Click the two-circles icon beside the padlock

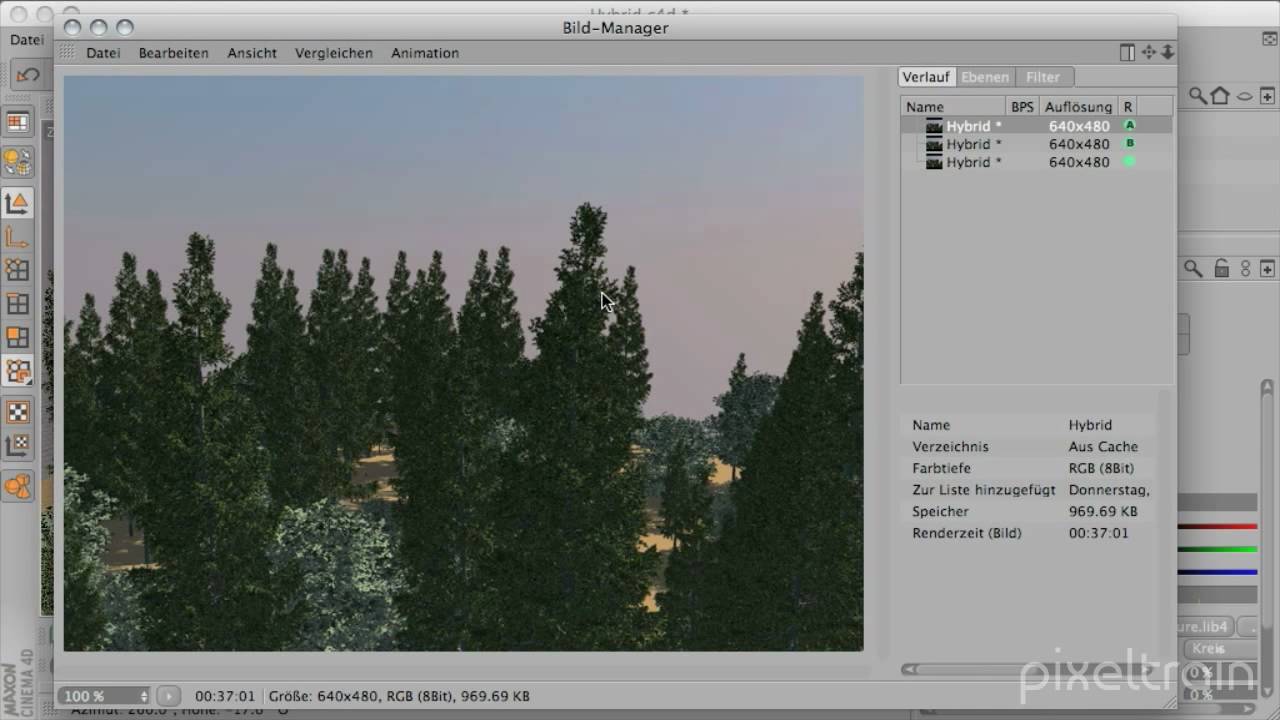(1246, 268)
